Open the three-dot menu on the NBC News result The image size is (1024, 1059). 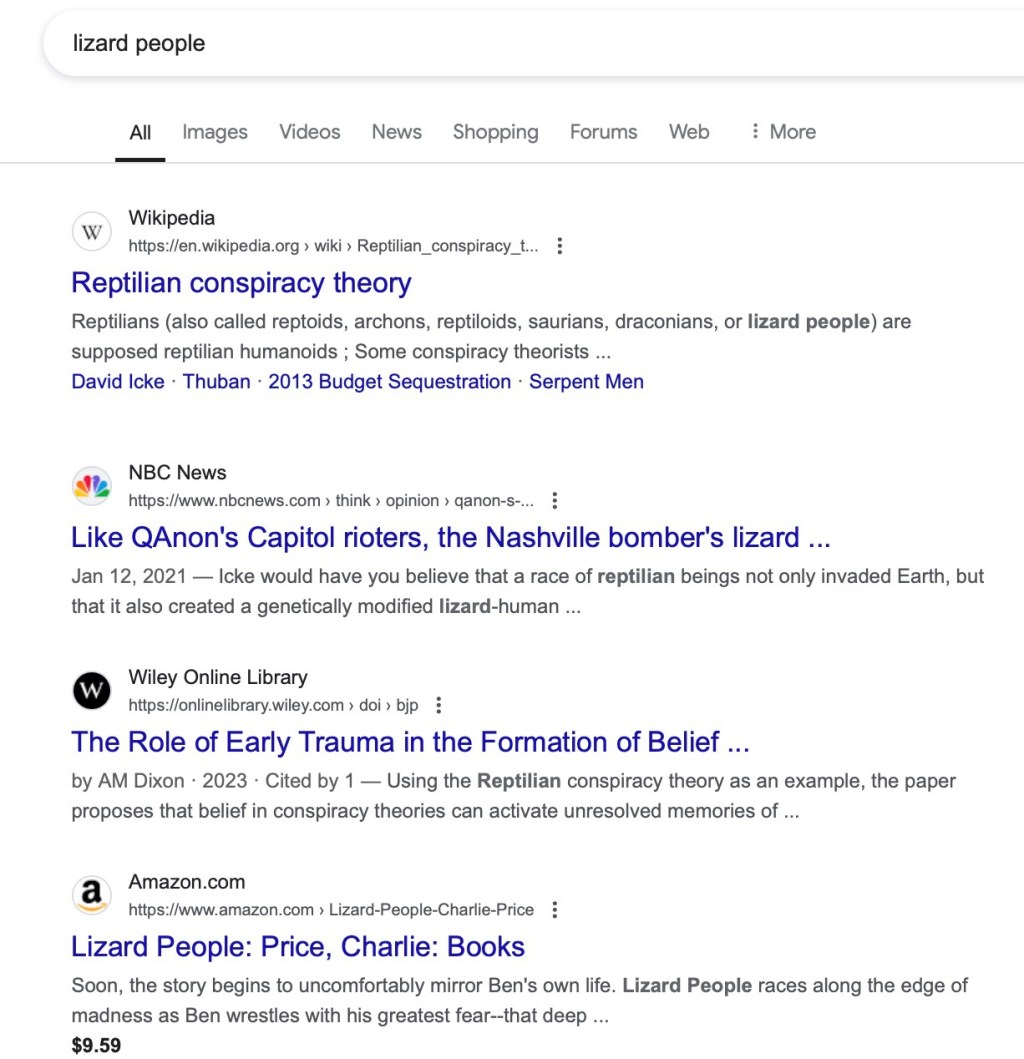click(x=555, y=500)
